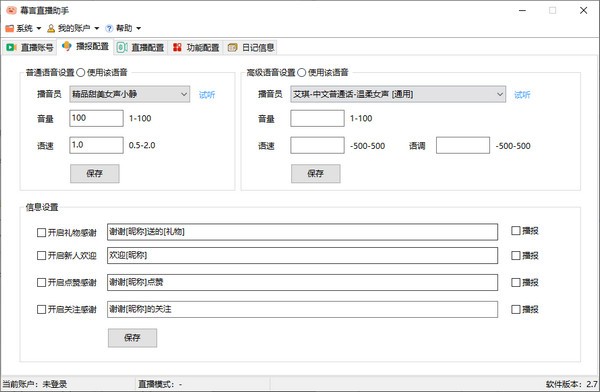Switch to the 直播配置 tab
Viewport: 600px width, 392px height.
coord(141,47)
